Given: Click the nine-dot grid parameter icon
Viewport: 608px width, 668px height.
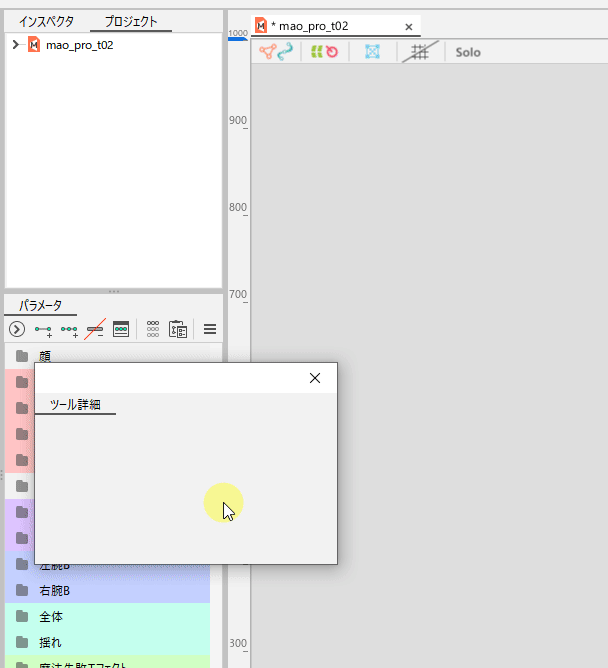Looking at the screenshot, I should coord(153,329).
